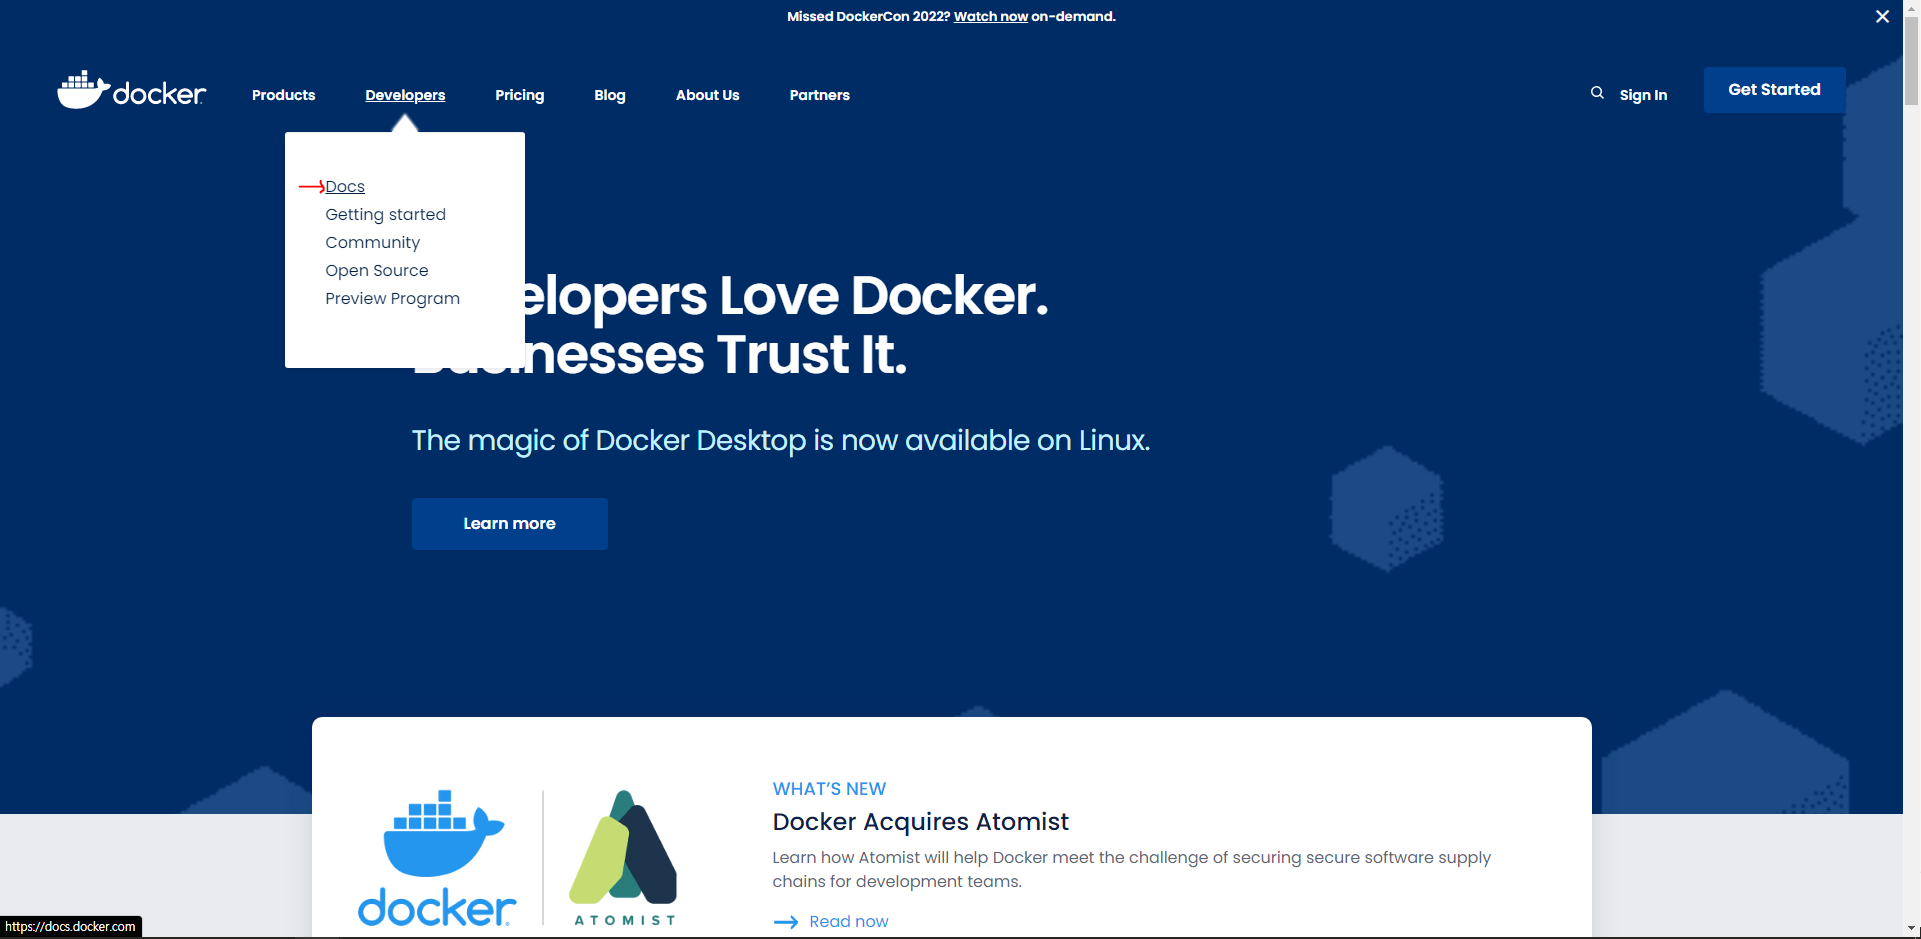Select Open Source menu entry
The height and width of the screenshot is (939, 1921).
(x=377, y=271)
